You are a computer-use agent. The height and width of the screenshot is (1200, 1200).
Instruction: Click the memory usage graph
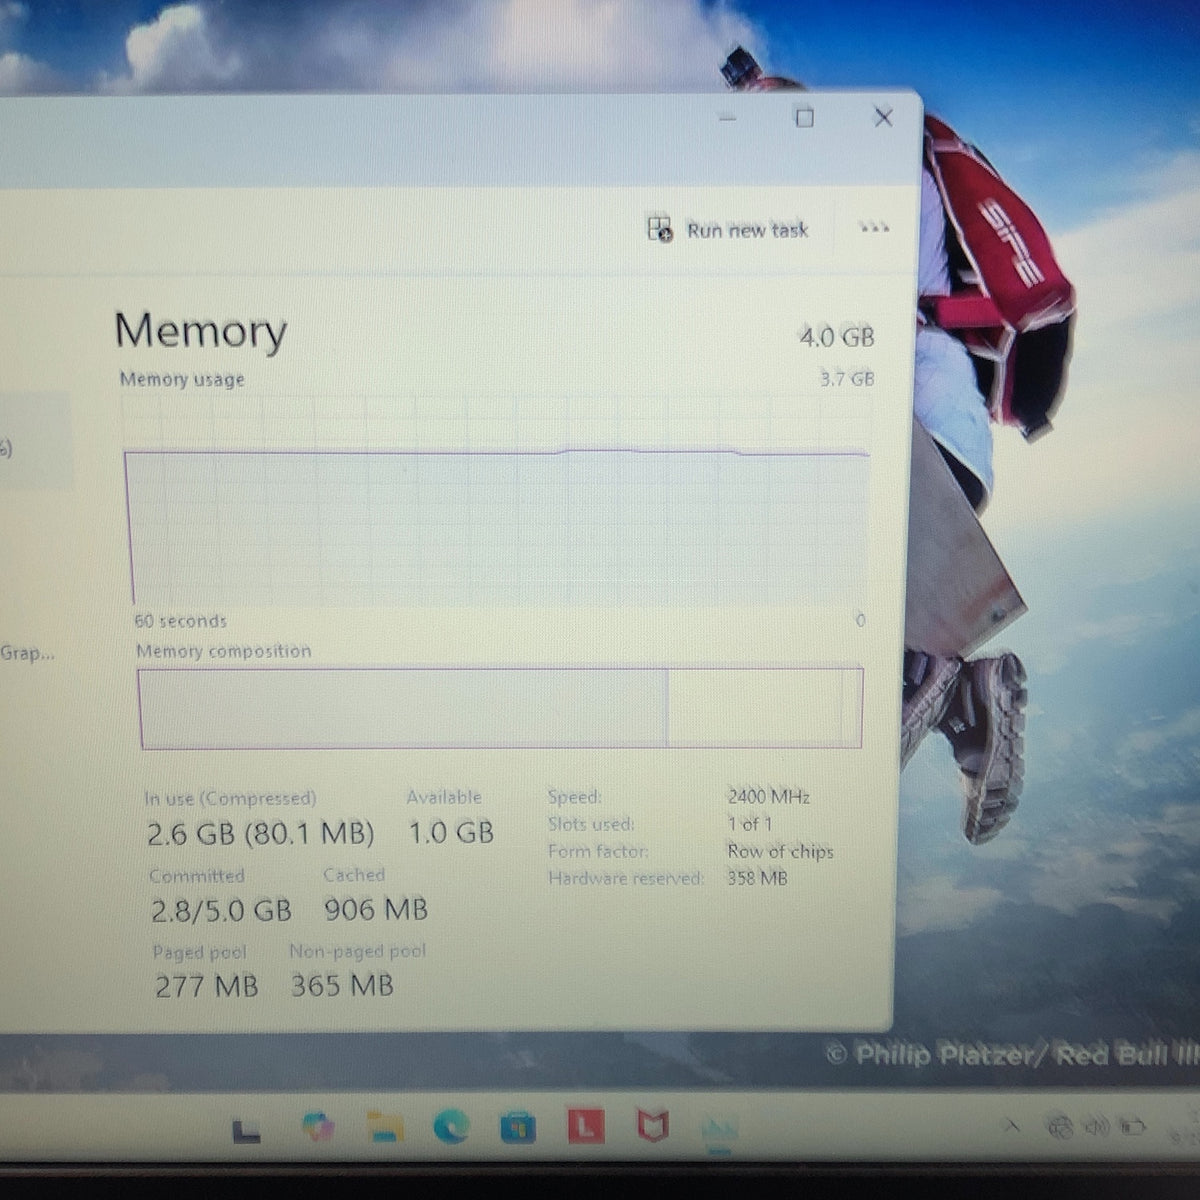[497, 500]
